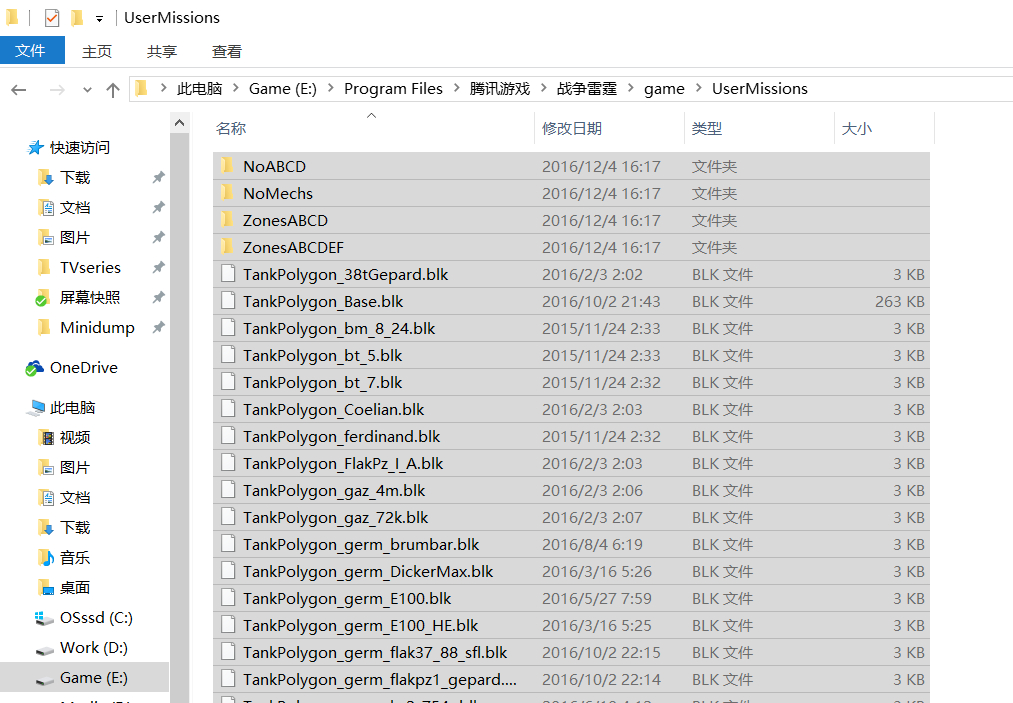Open the 屏幕快照 pinned folder

click(x=78, y=297)
